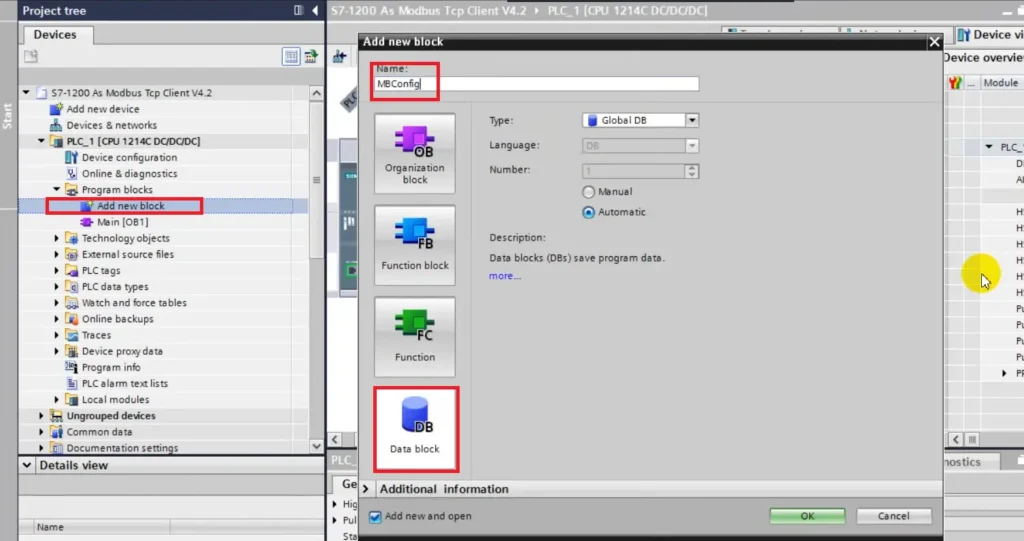Select the Organization block type

[415, 154]
